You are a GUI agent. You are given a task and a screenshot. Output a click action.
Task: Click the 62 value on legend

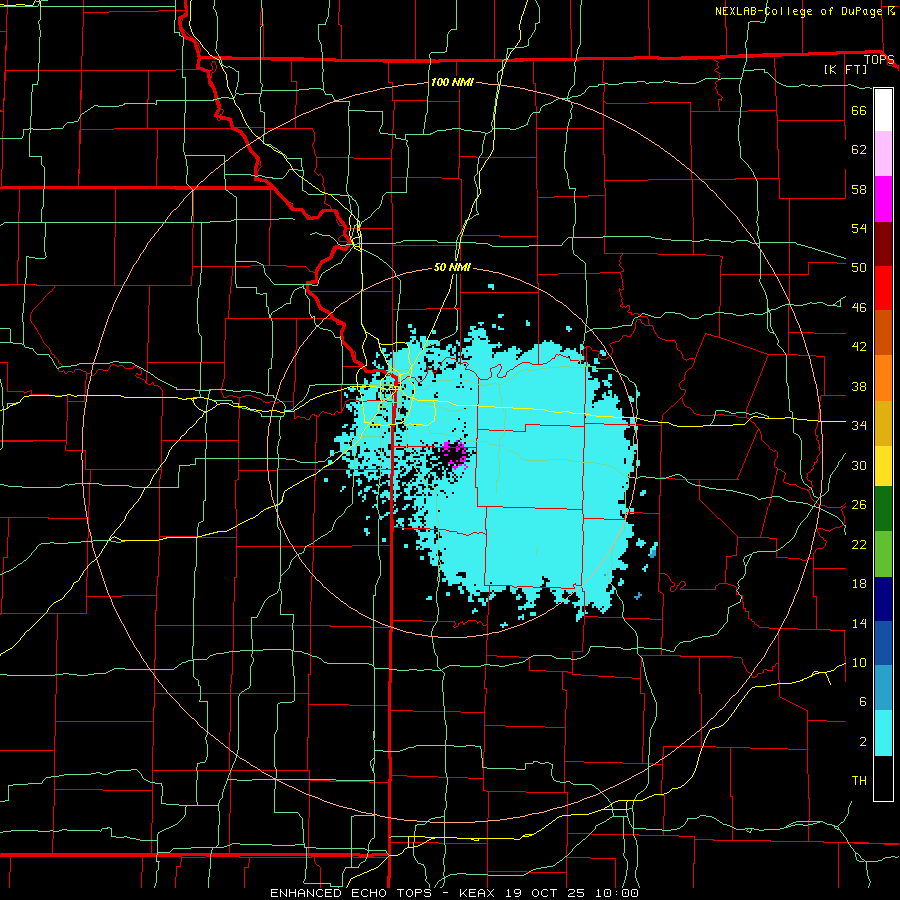pyautogui.click(x=859, y=150)
